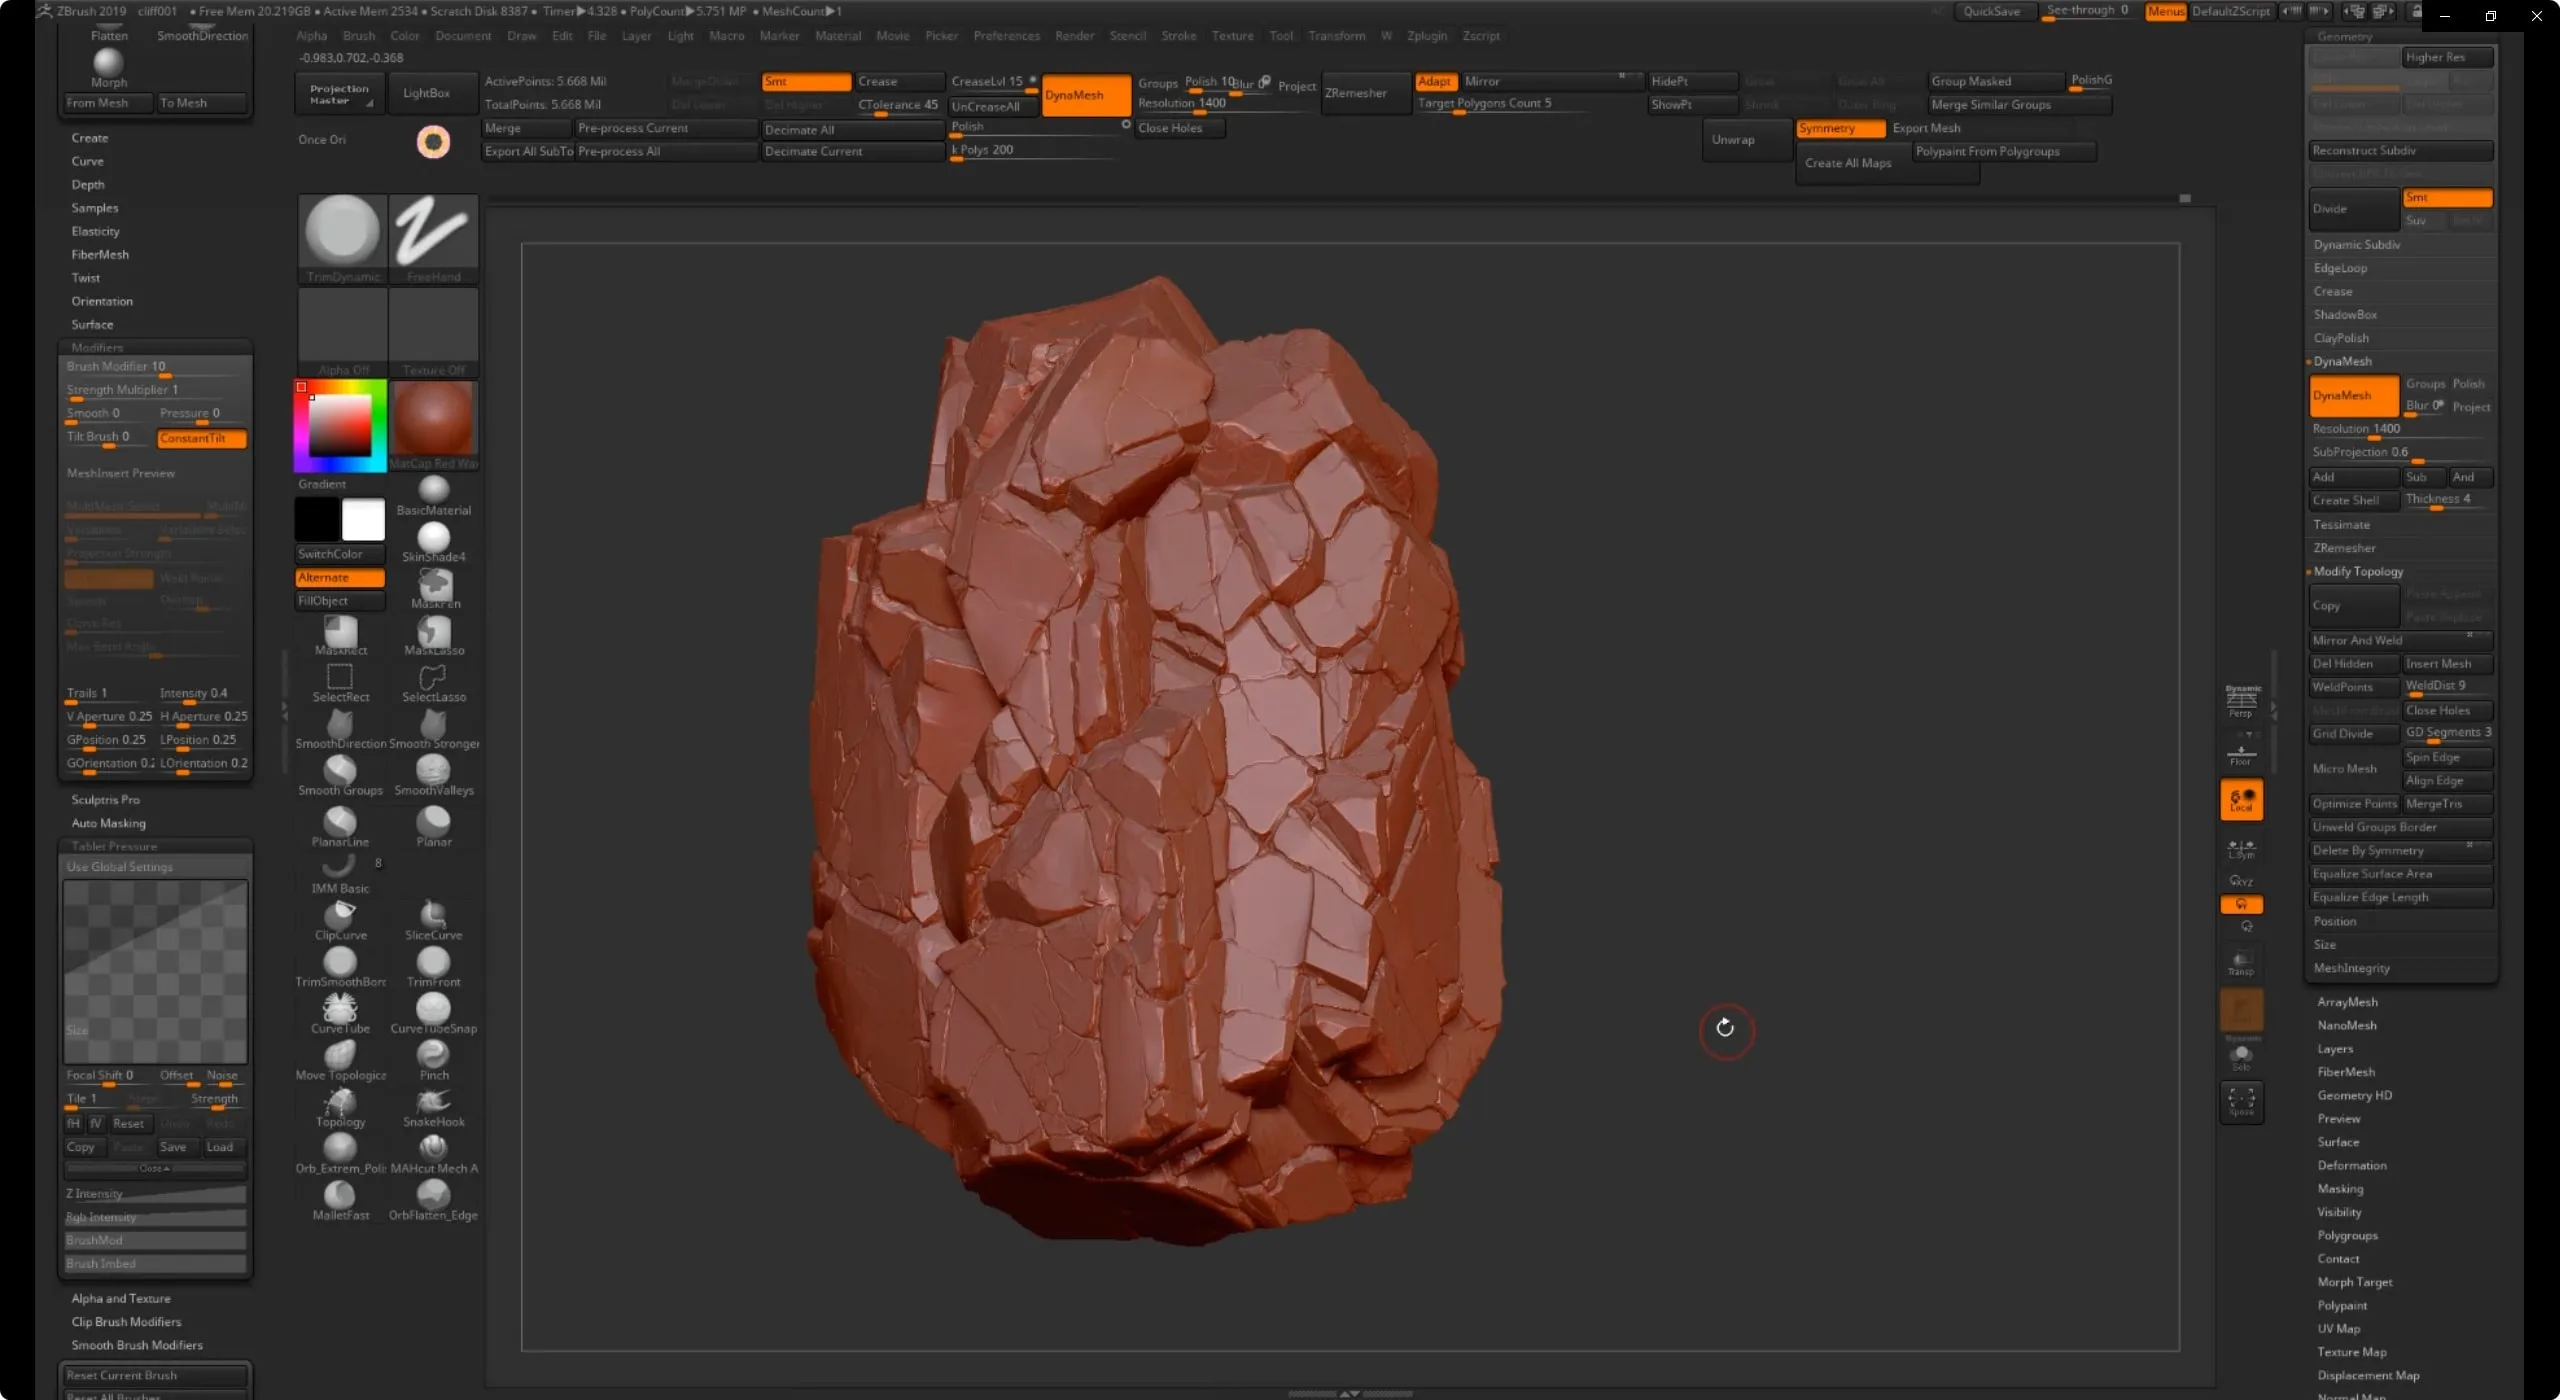Open the Zplugin menu
Image resolution: width=2560 pixels, height=1400 pixels.
coord(1426,36)
